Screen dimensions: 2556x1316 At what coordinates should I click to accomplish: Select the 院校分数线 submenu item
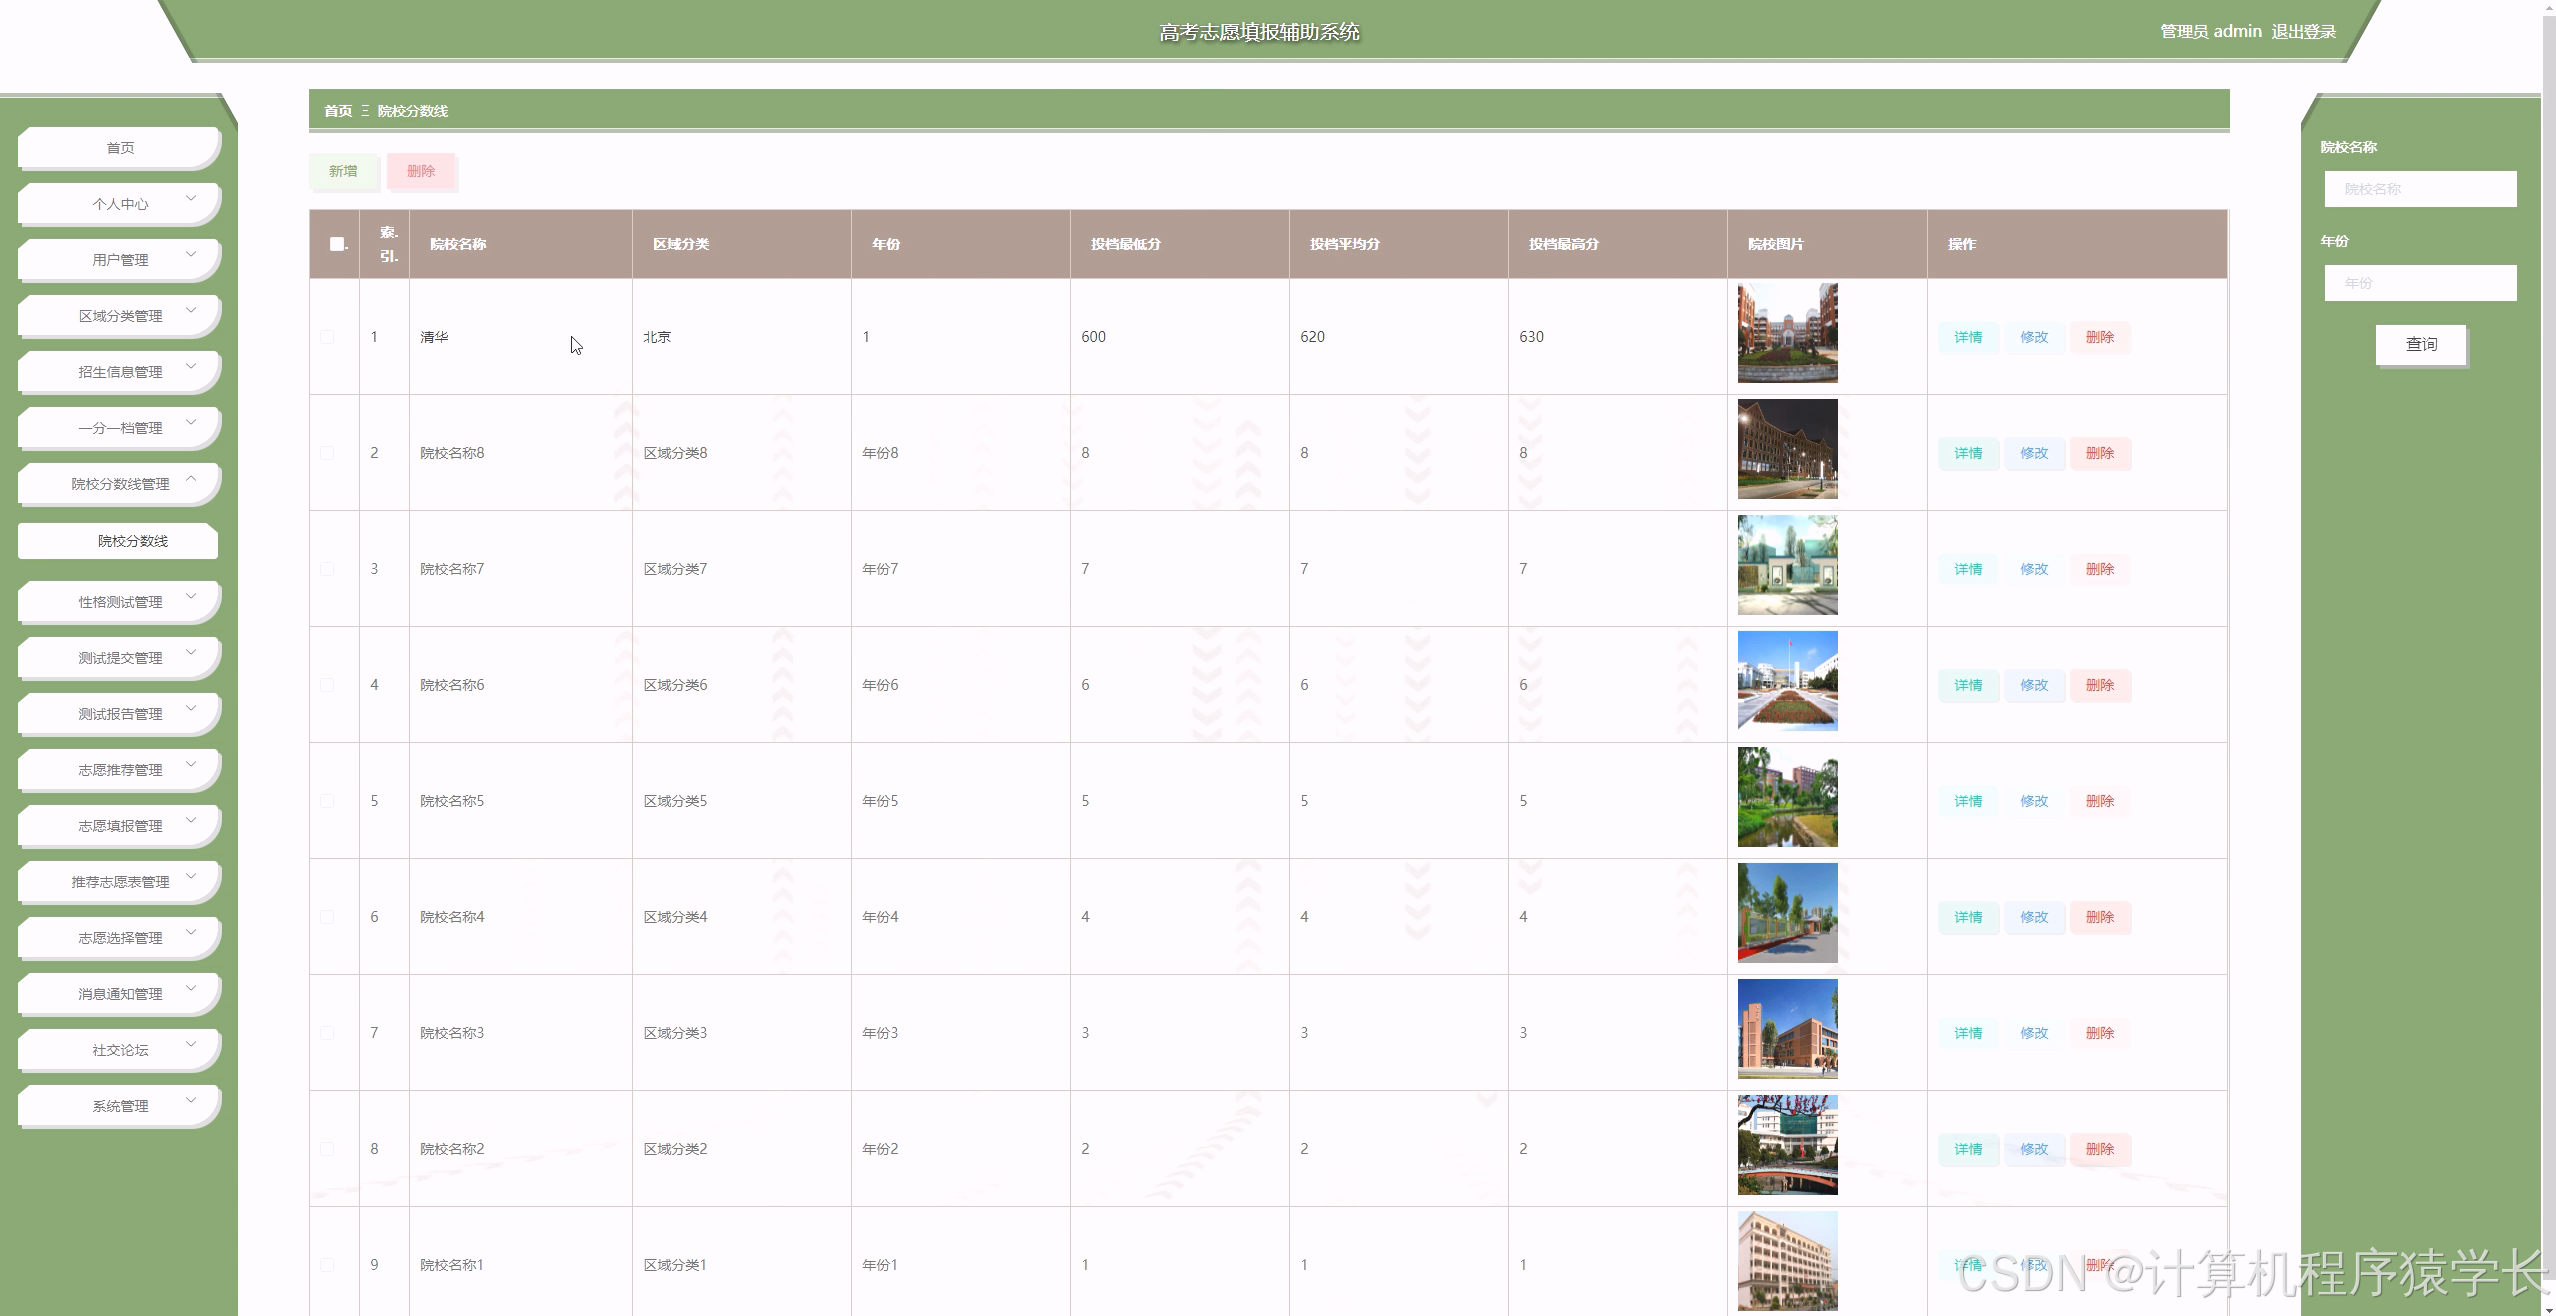pyautogui.click(x=132, y=541)
